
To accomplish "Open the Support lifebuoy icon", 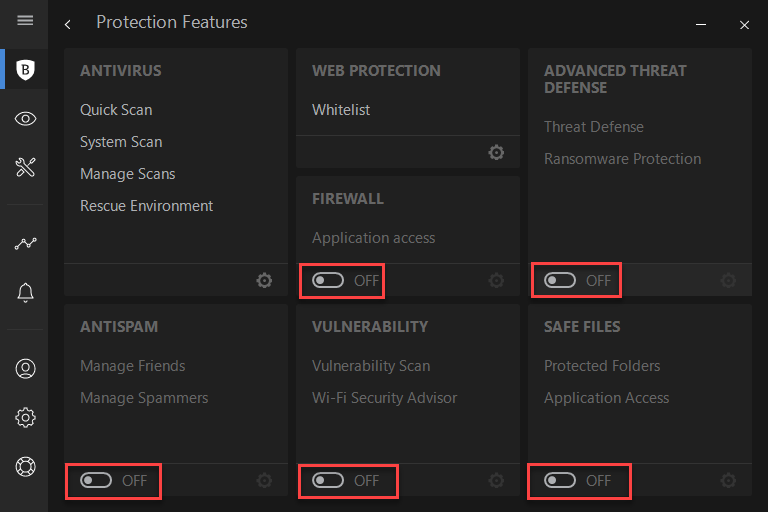I will [25, 466].
